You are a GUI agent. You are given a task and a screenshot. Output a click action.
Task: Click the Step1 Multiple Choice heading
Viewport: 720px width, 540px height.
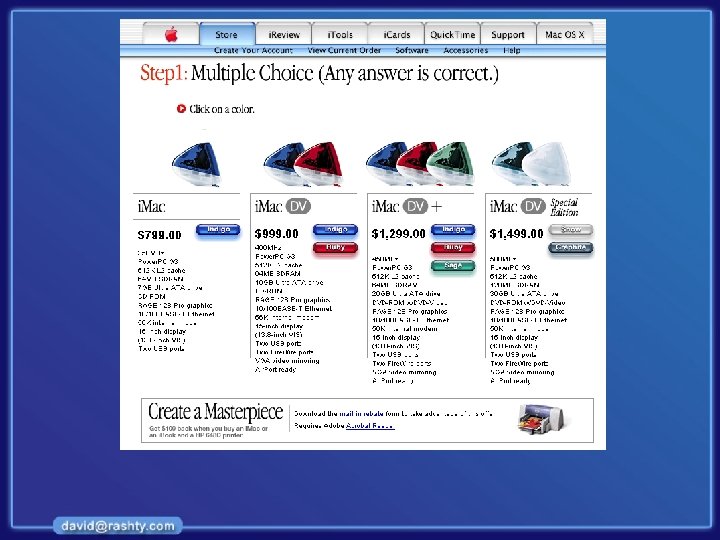tap(319, 73)
